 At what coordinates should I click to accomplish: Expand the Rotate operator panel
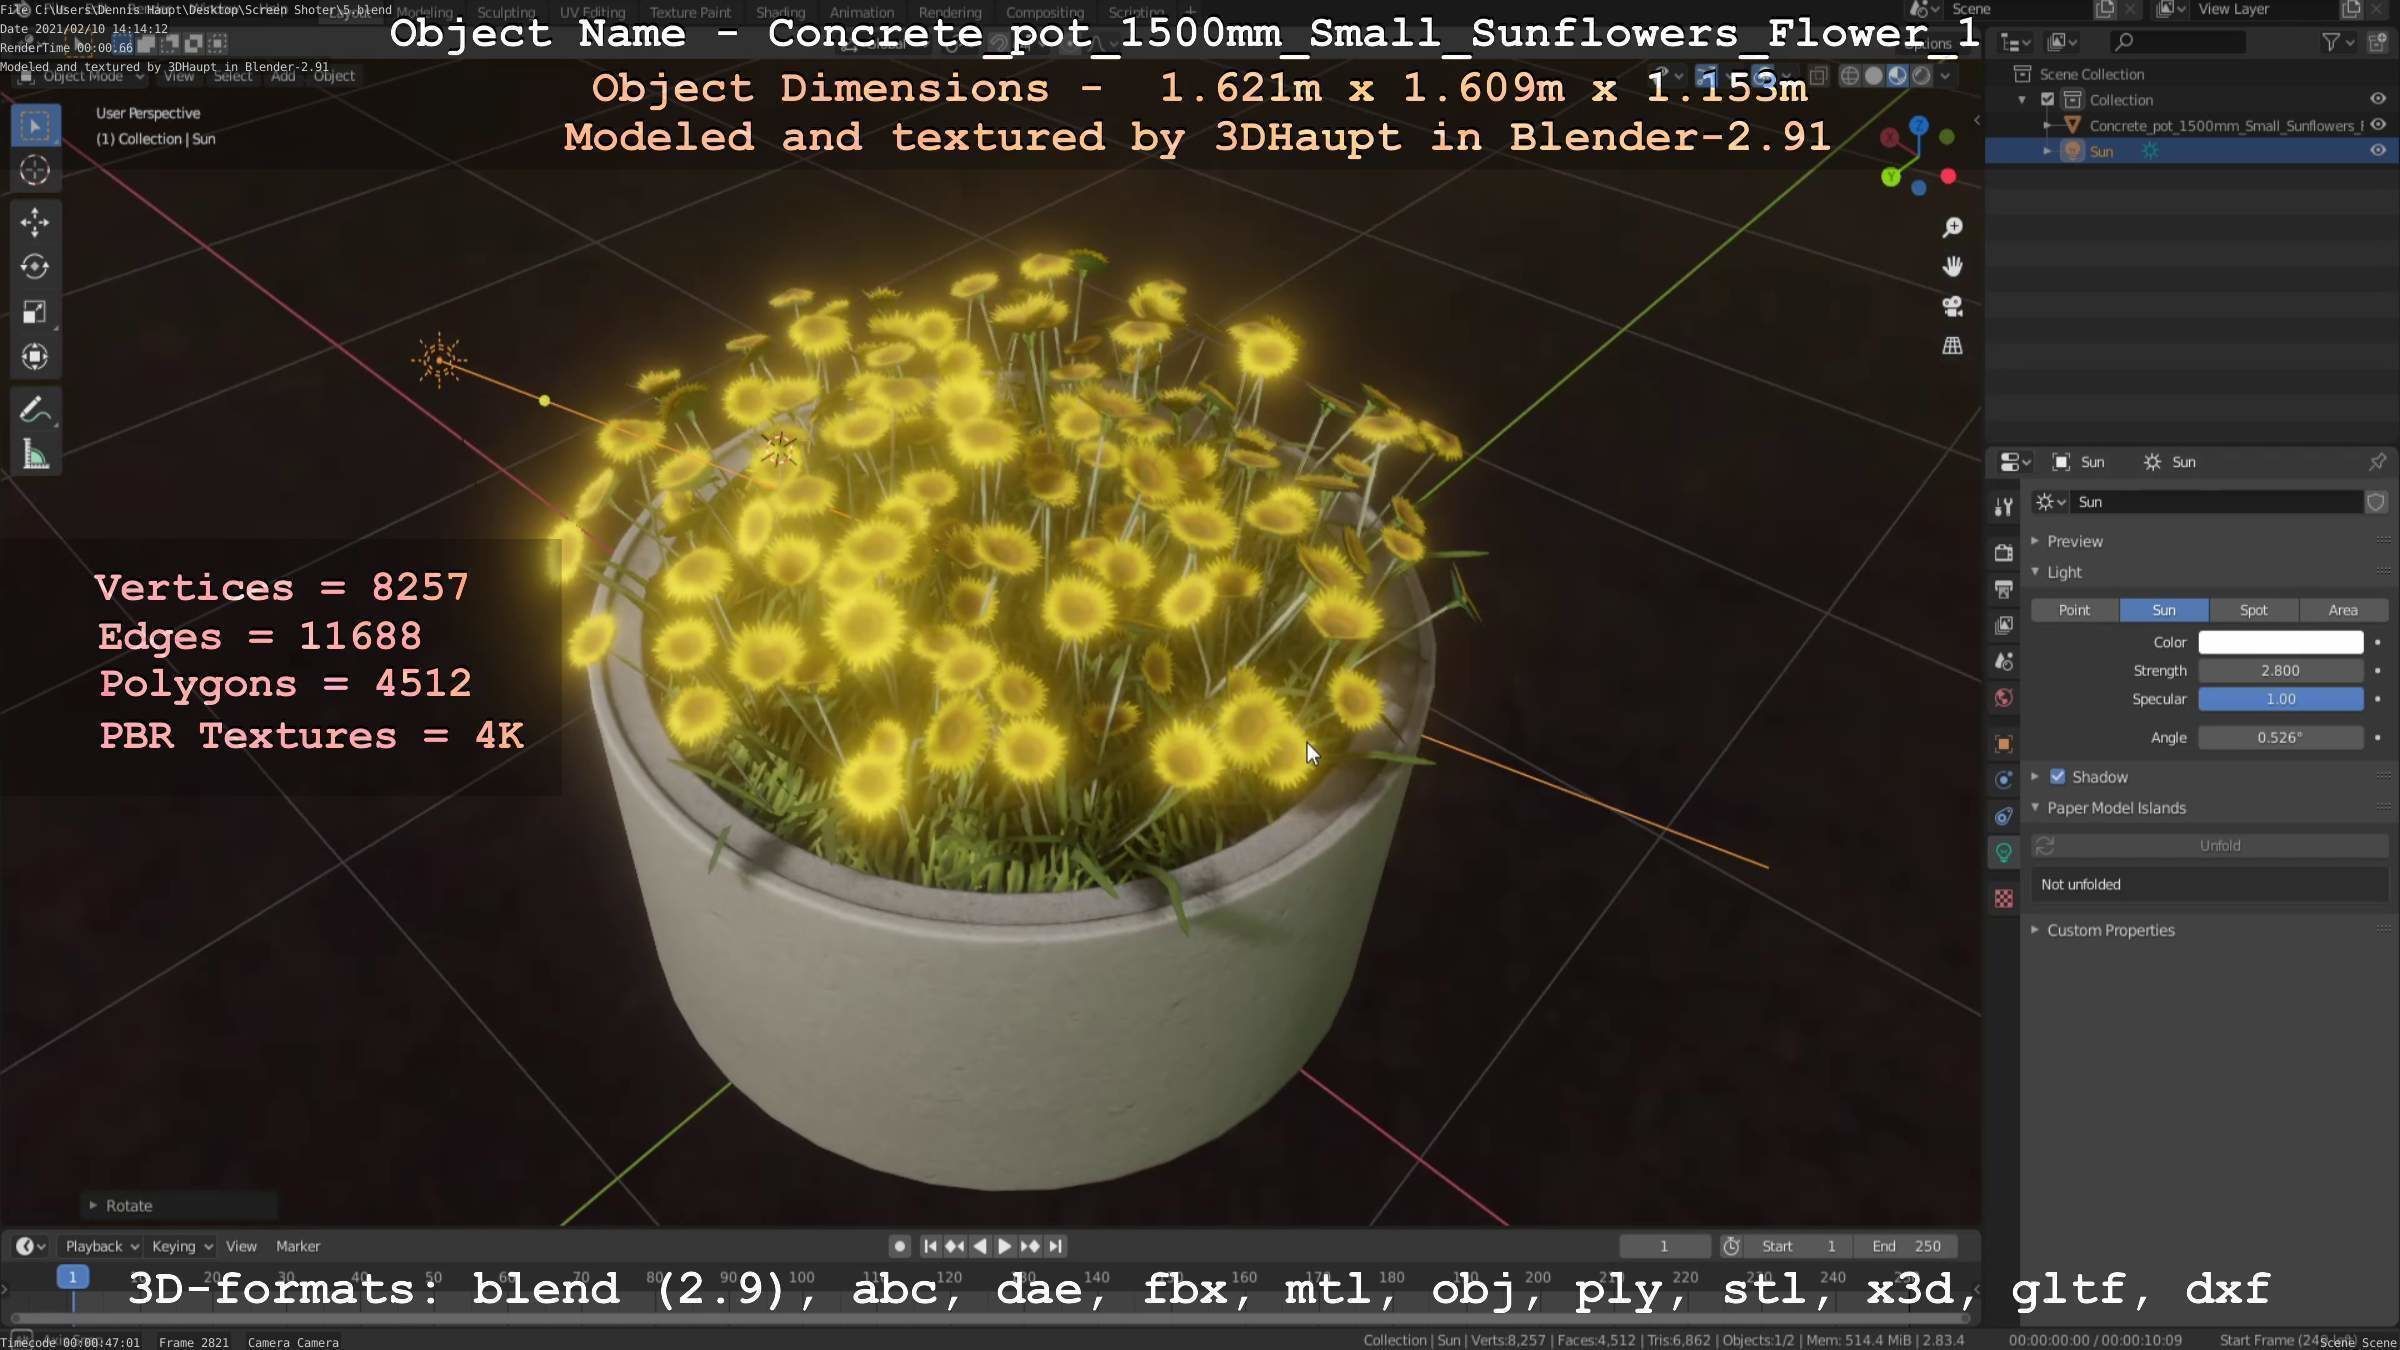tap(93, 1205)
